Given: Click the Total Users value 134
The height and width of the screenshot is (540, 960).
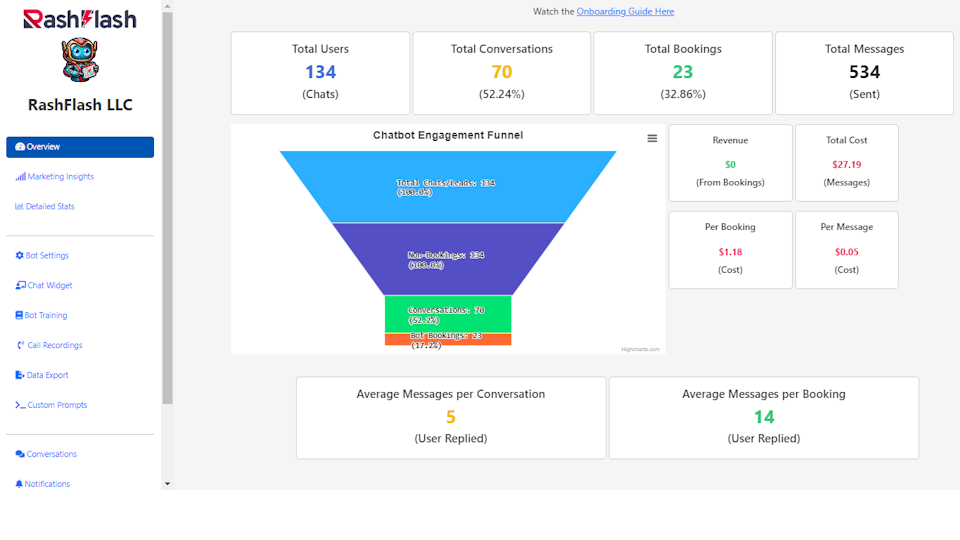Looking at the screenshot, I should click(320, 72).
